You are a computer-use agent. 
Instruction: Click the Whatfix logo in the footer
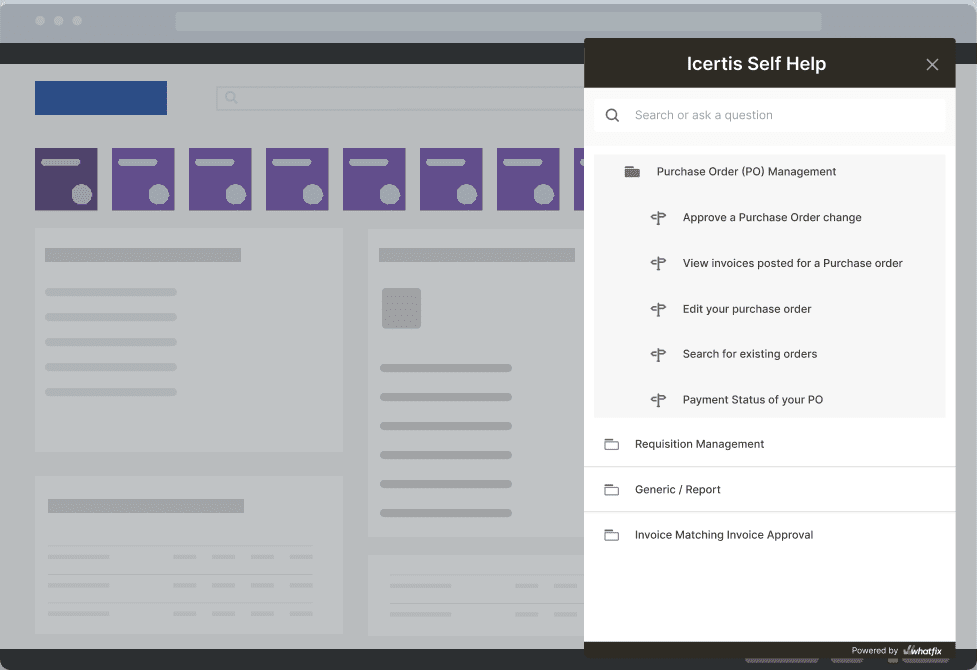(924, 651)
